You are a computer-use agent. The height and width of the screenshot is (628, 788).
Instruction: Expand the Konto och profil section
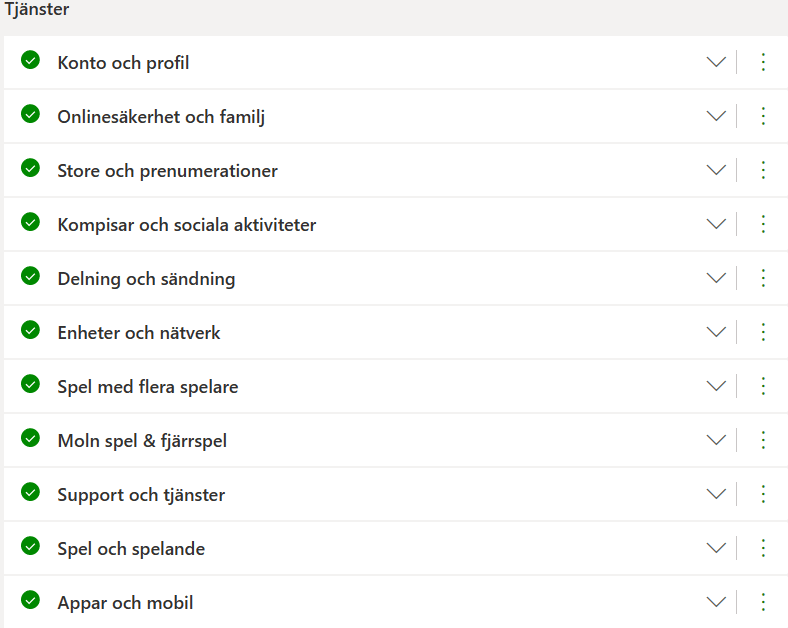[716, 62]
